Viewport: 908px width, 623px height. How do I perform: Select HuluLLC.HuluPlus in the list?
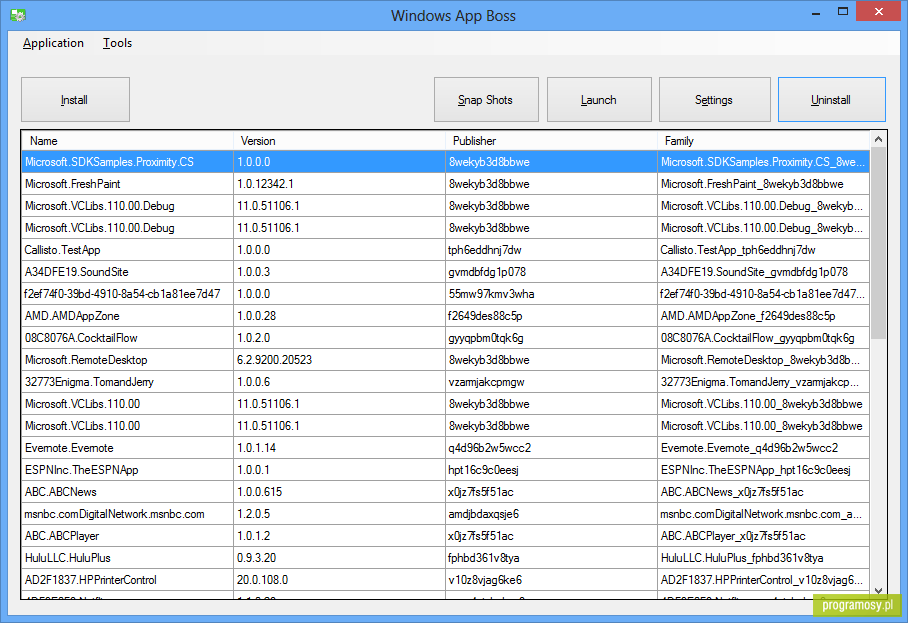coord(445,558)
